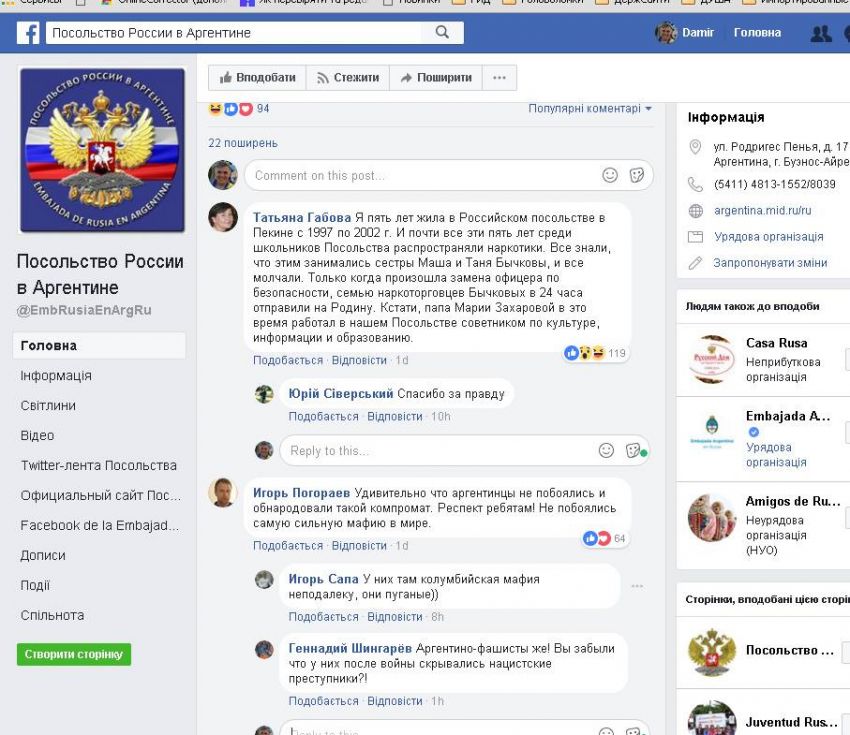This screenshot has height=735, width=850.
Task: Open Світлини in the left sidebar
Action: [48, 405]
